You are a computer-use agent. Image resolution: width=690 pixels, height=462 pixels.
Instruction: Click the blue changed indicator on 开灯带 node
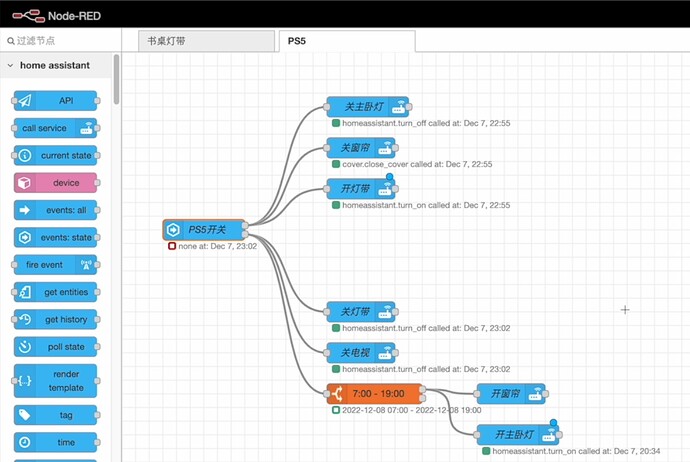click(x=389, y=177)
